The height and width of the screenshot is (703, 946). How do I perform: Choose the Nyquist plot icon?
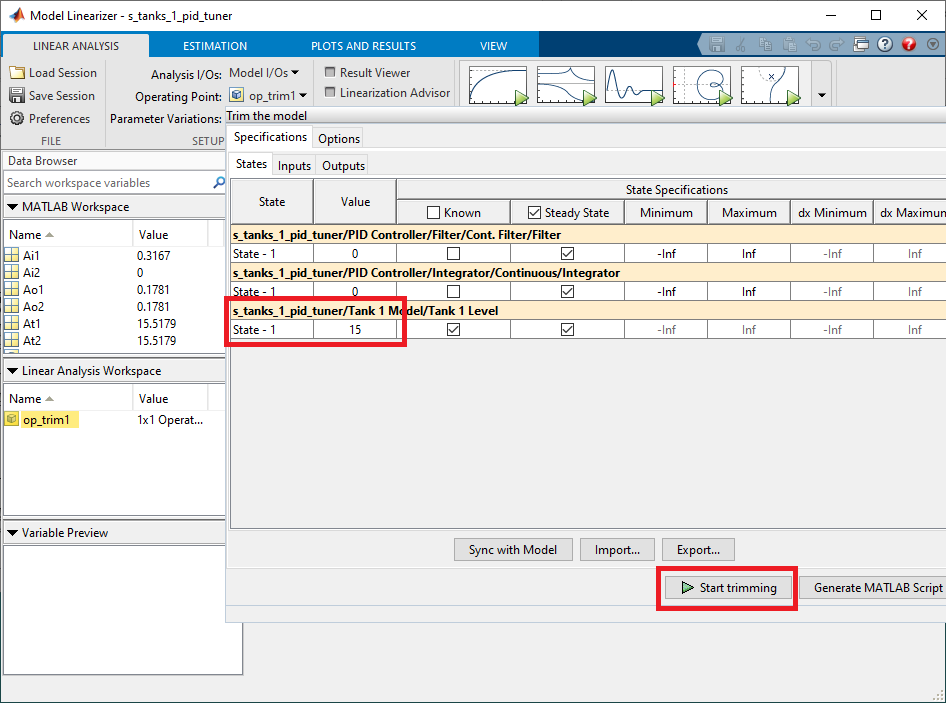pyautogui.click(x=701, y=85)
